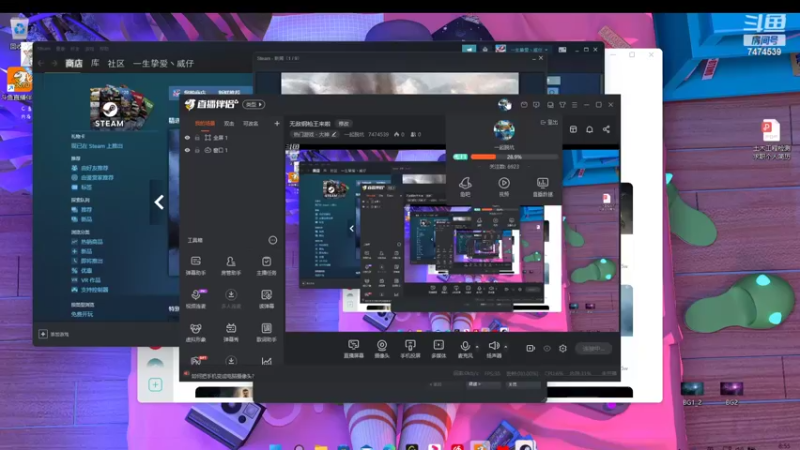Open the 读弹幕 tool icon
The height and width of the screenshot is (450, 800).
click(266, 299)
